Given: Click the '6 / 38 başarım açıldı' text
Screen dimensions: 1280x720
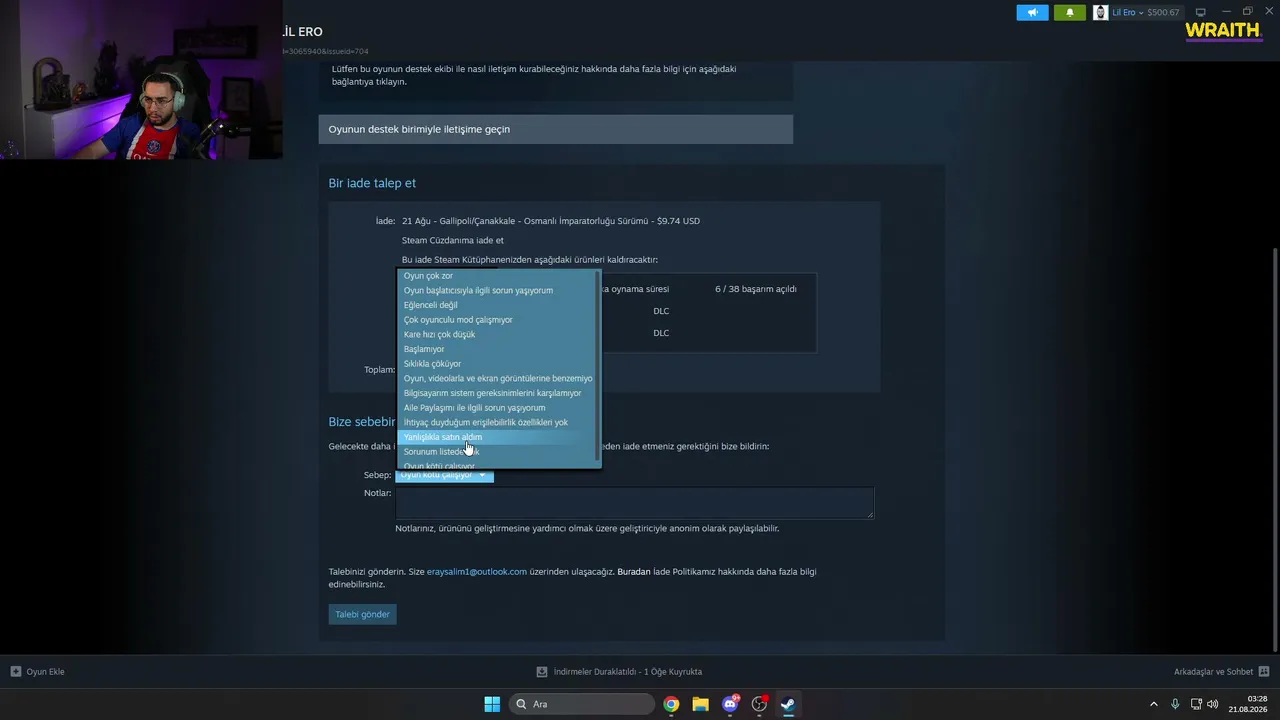Looking at the screenshot, I should pyautogui.click(x=756, y=289).
